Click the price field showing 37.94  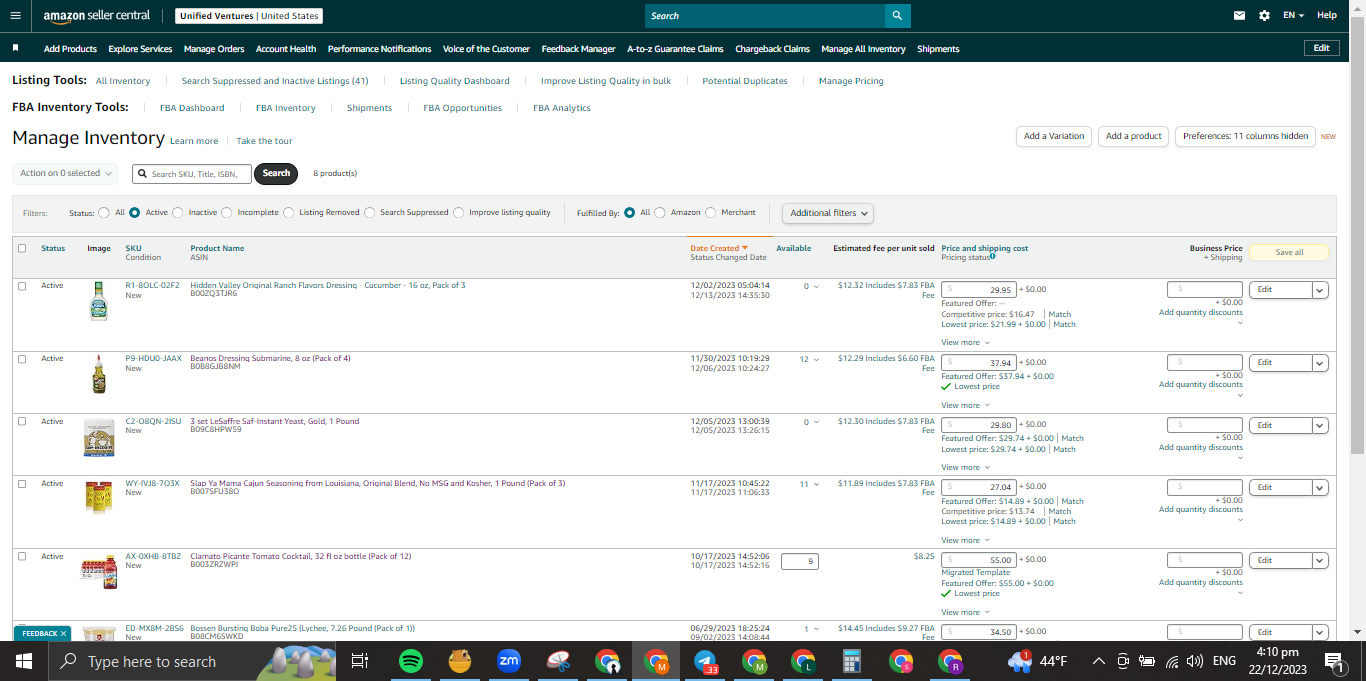(979, 363)
